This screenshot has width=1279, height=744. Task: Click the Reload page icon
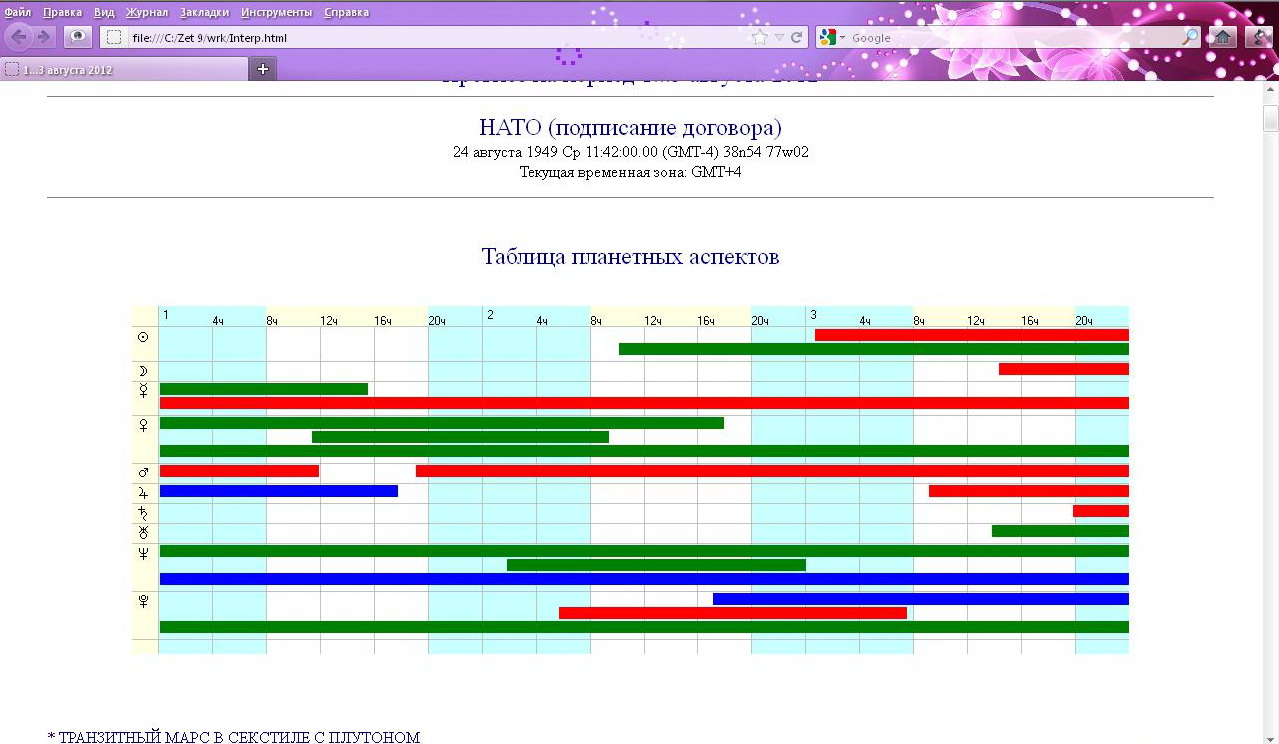(797, 37)
